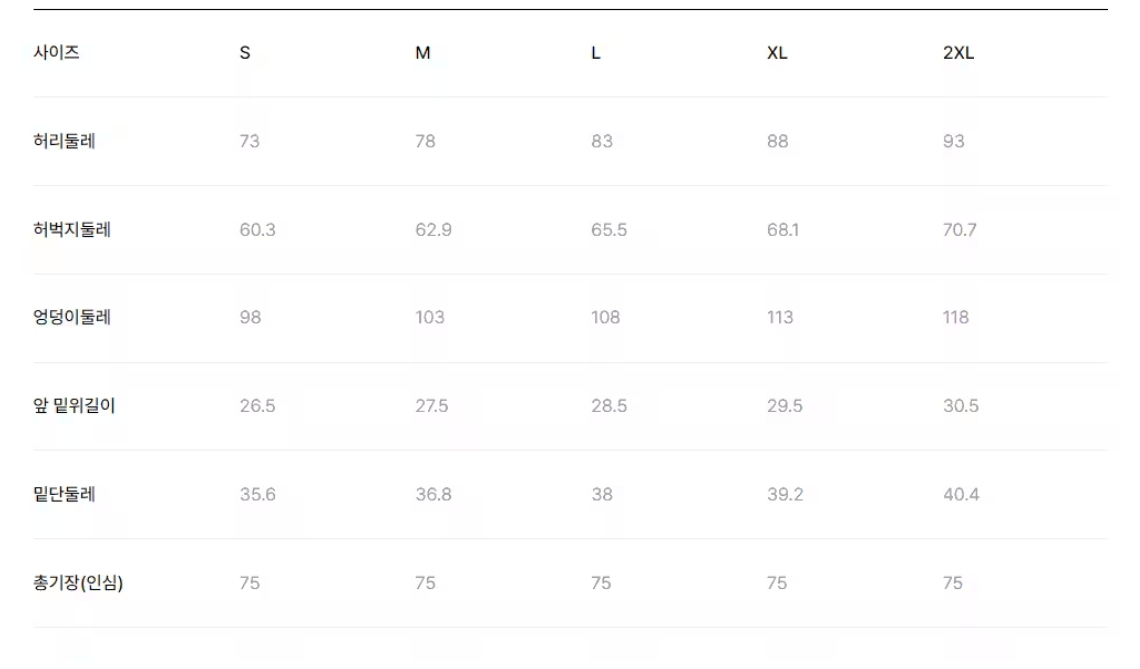Click the hem value 38 for L
The width and height of the screenshot is (1140, 669).
601,494
